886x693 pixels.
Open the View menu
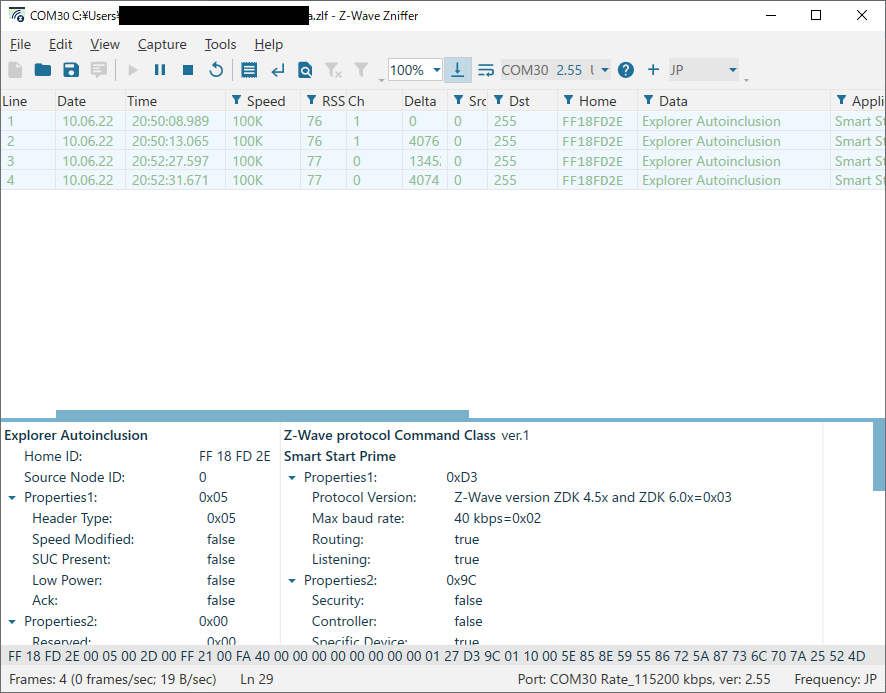click(105, 44)
